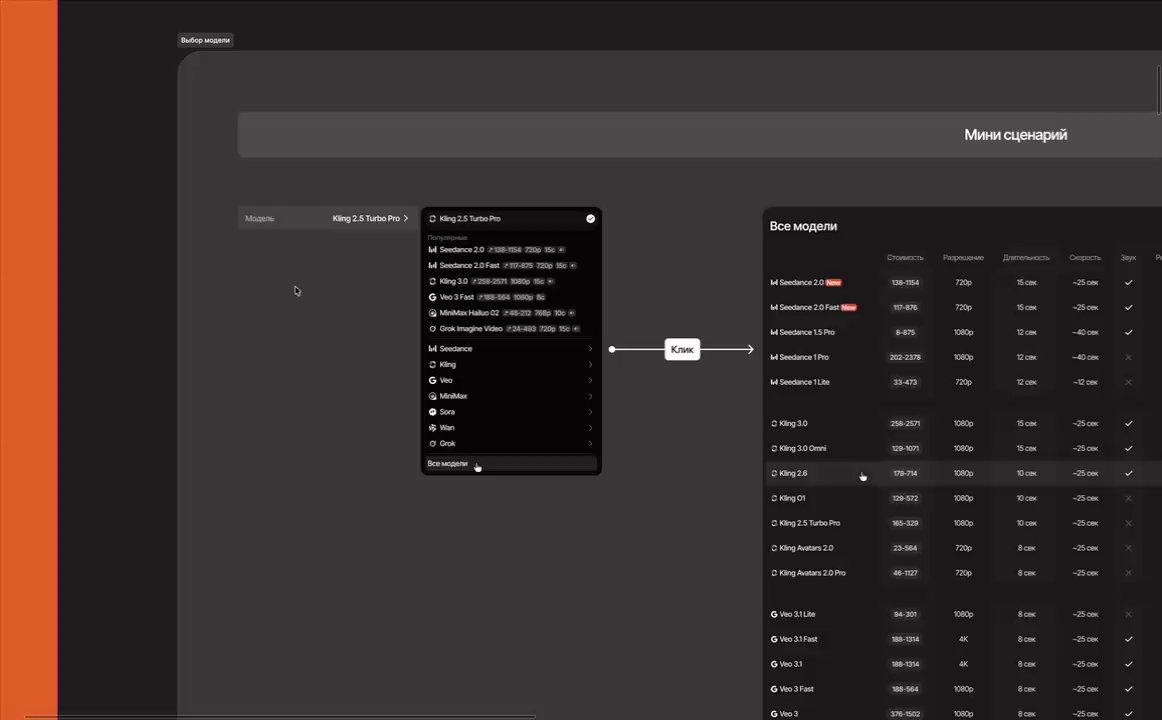This screenshot has height=720, width=1162.
Task: Click the Мини сценарий title banner
Action: pyautogui.click(x=700, y=135)
